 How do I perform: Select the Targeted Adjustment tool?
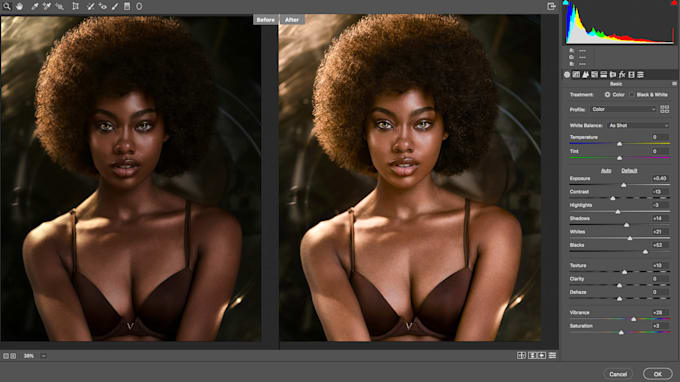coord(59,7)
